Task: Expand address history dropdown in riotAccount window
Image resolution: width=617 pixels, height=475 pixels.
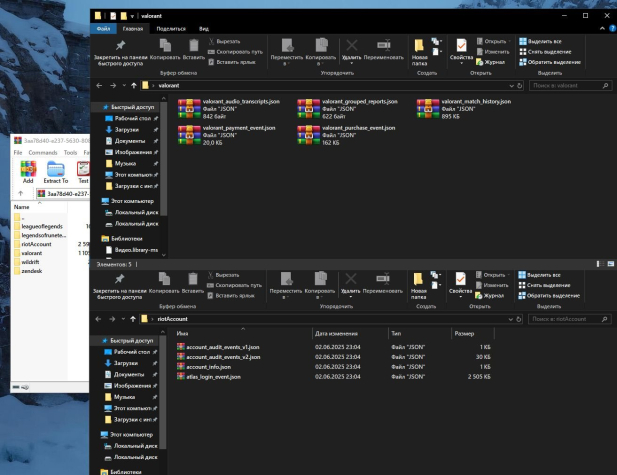Action: click(510, 319)
